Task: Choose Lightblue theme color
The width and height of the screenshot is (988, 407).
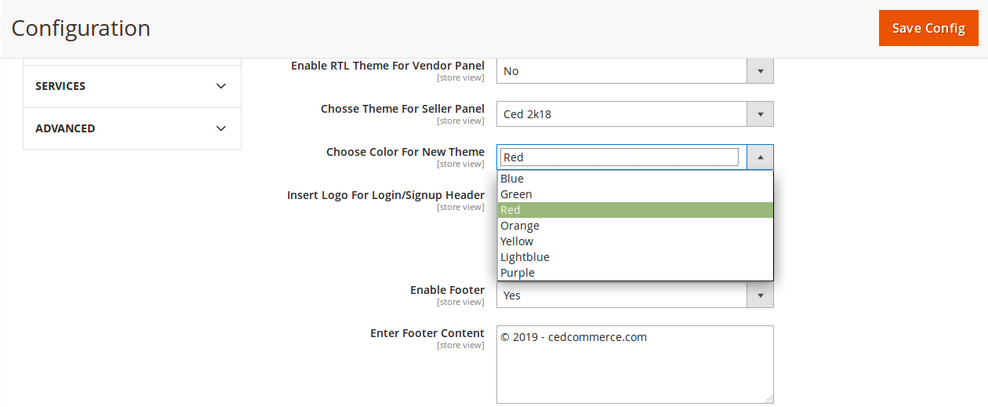Action: point(525,257)
